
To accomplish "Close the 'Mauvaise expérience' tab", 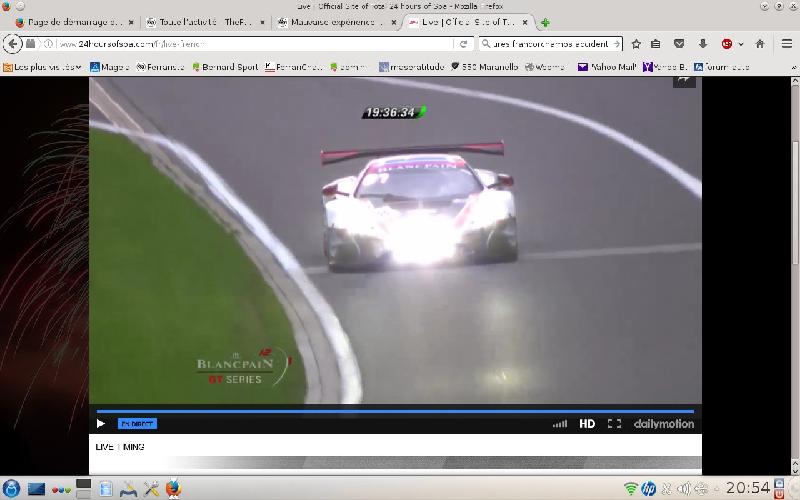I will pos(393,22).
